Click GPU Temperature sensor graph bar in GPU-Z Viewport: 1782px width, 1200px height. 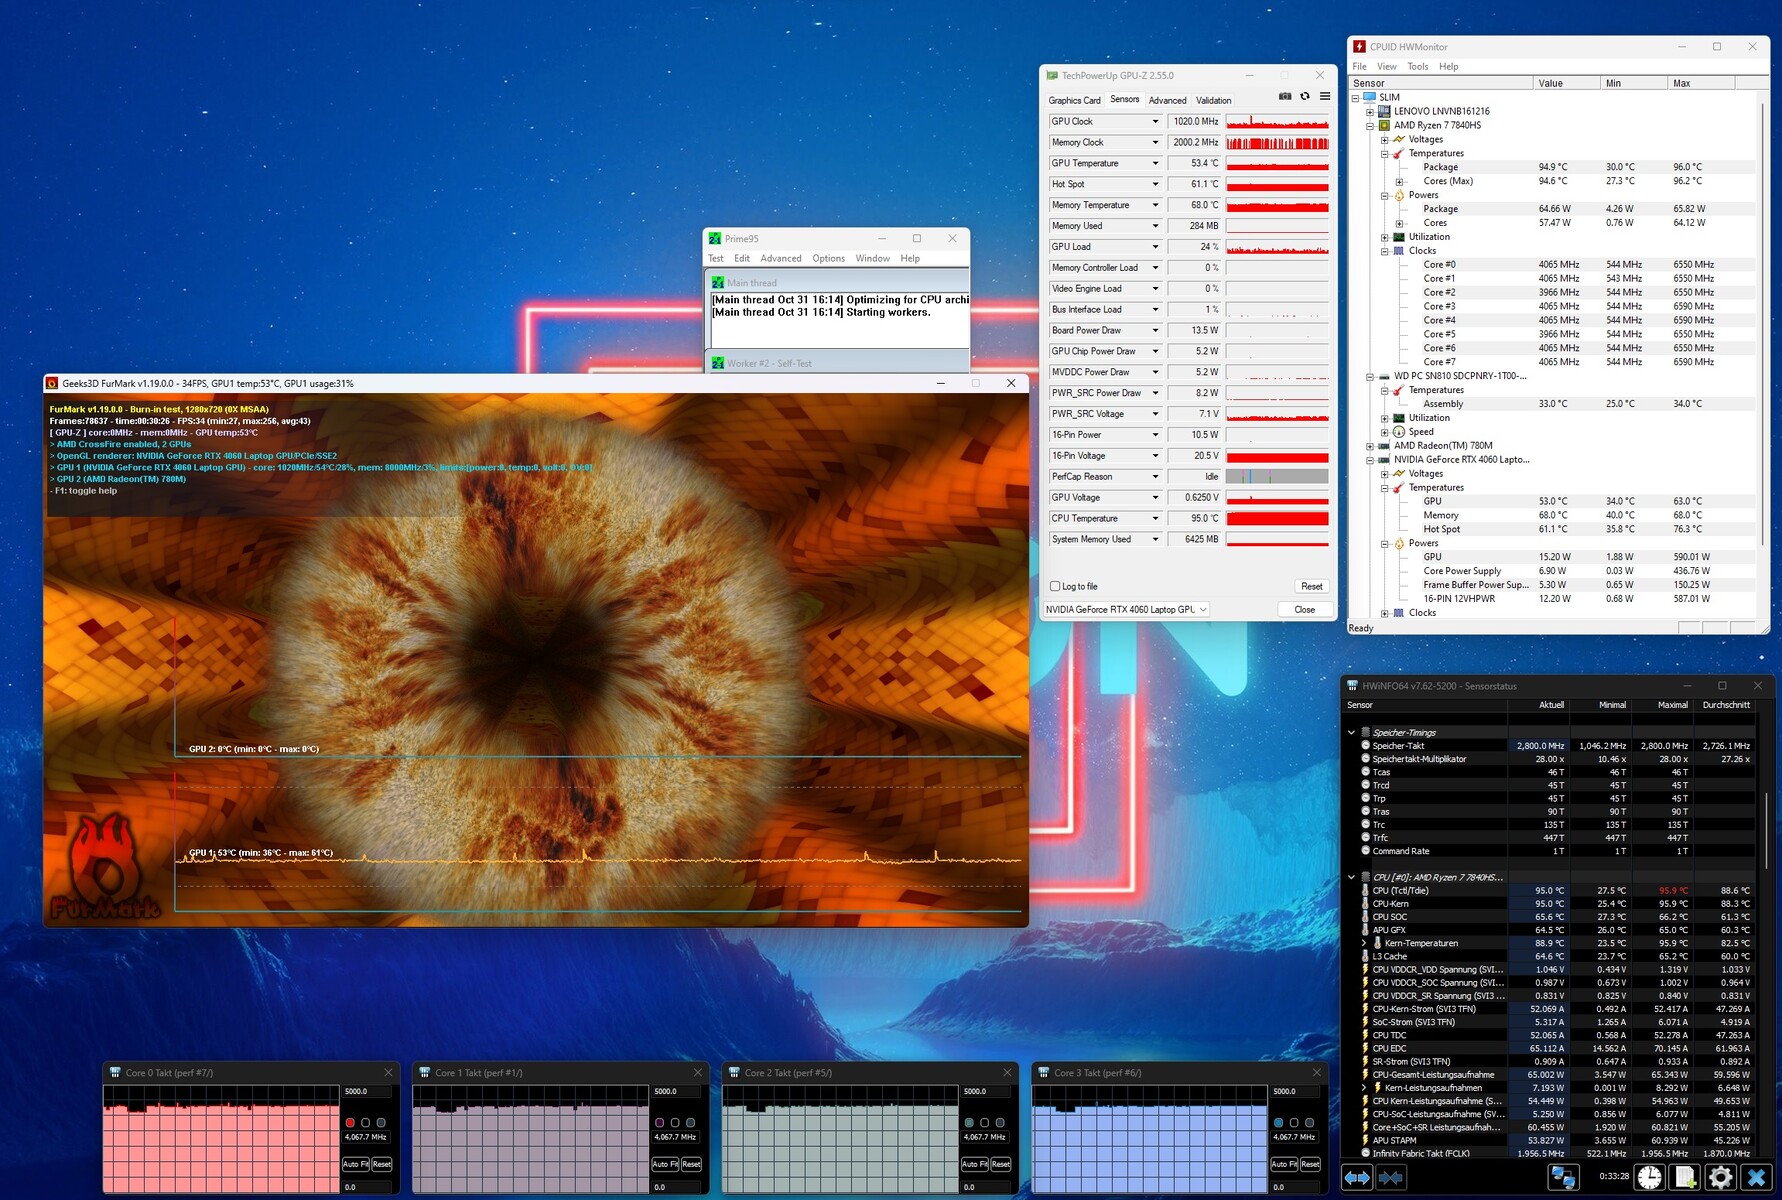tap(1277, 163)
